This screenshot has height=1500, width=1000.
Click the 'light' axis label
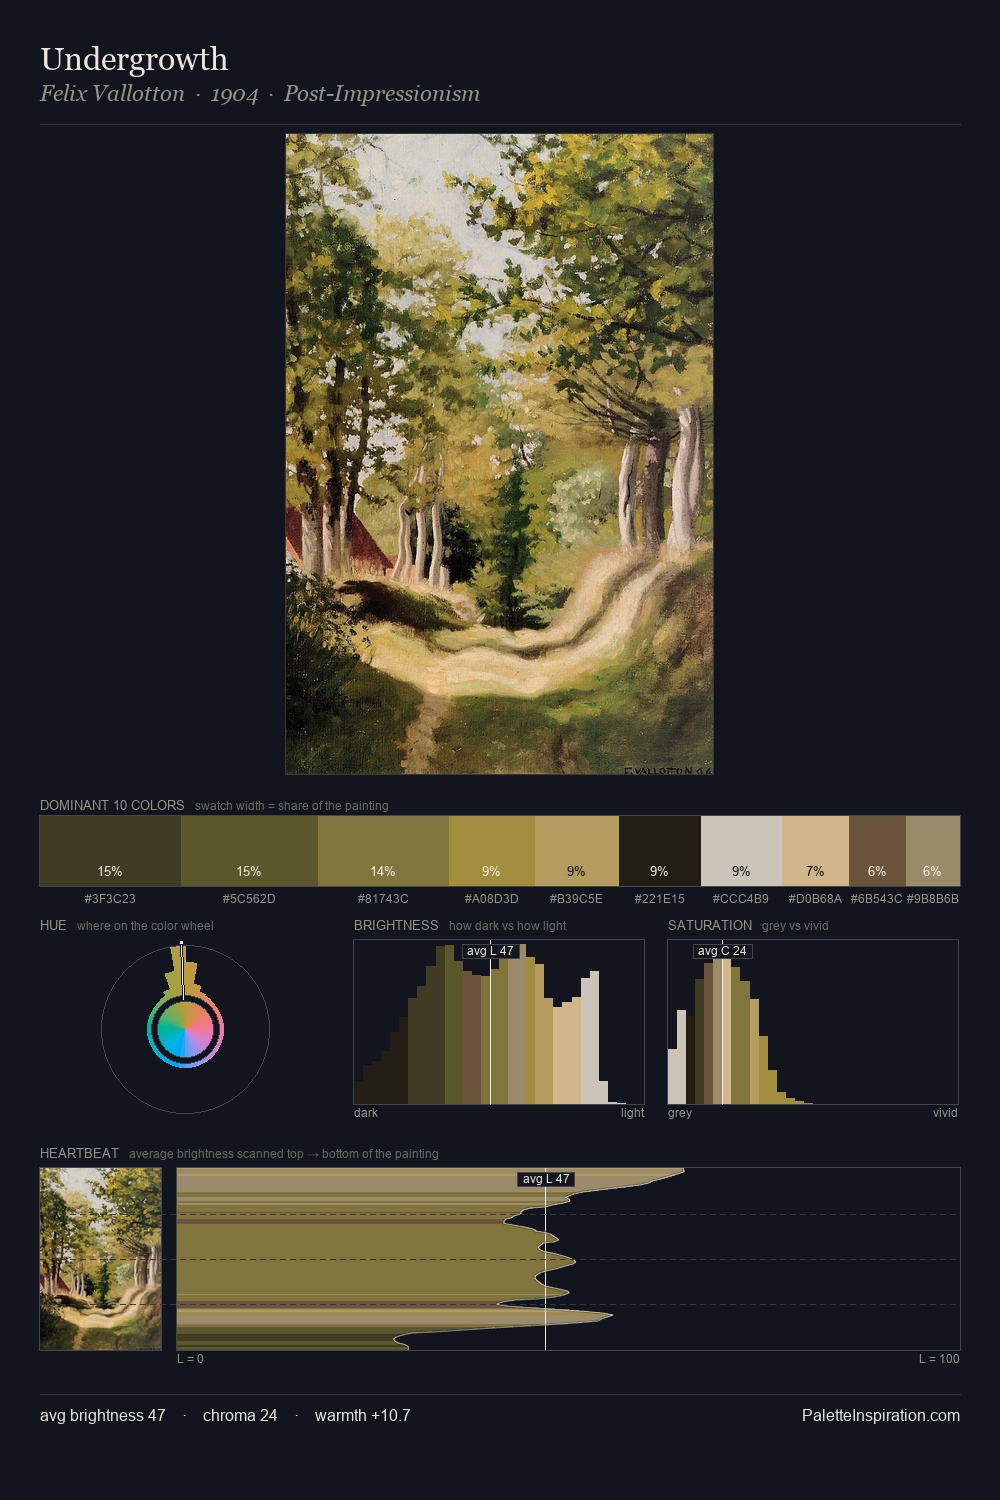(633, 1113)
